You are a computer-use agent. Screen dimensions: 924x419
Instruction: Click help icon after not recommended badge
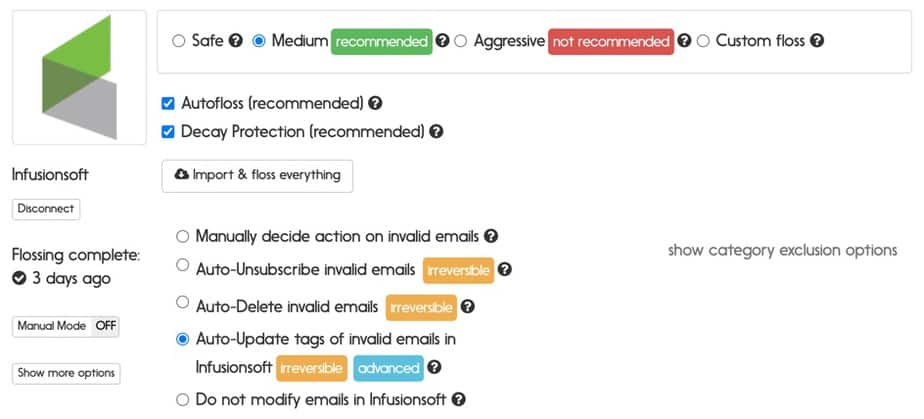tap(684, 41)
